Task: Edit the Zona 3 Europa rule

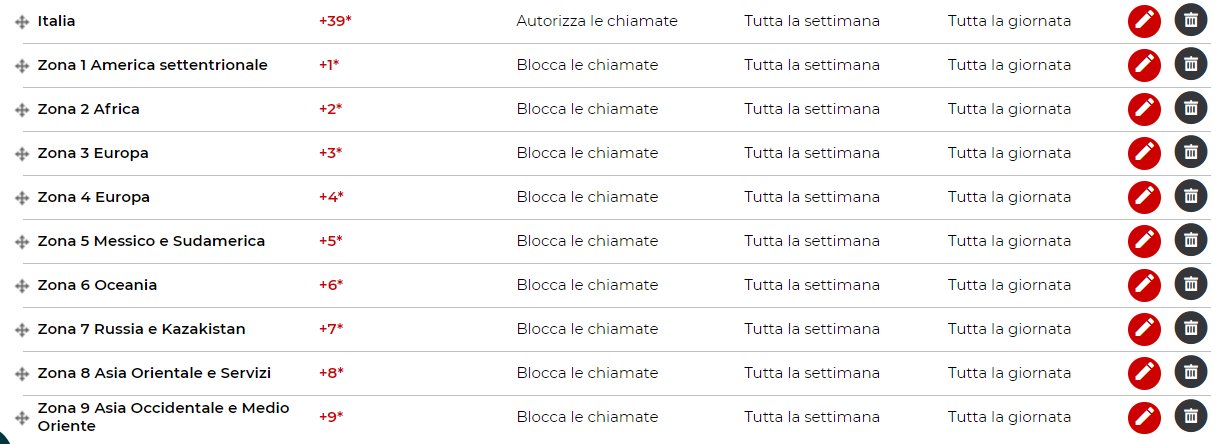Action: [1144, 153]
